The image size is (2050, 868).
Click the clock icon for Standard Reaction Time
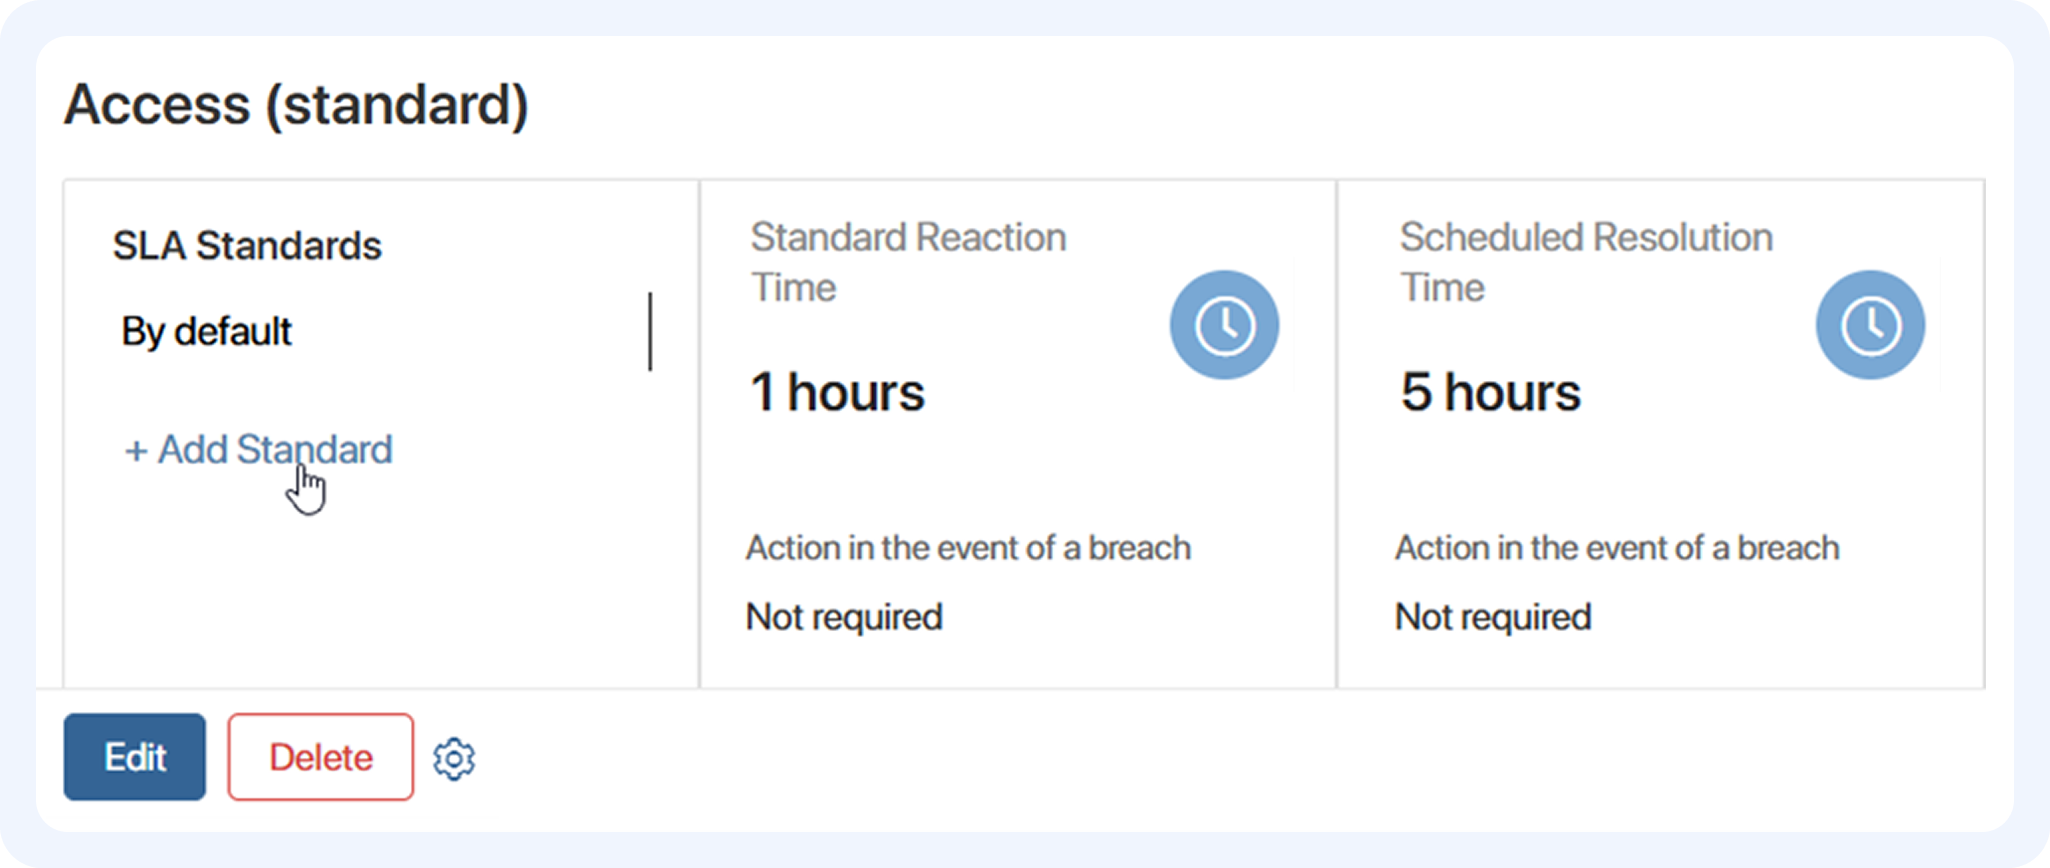1224,325
